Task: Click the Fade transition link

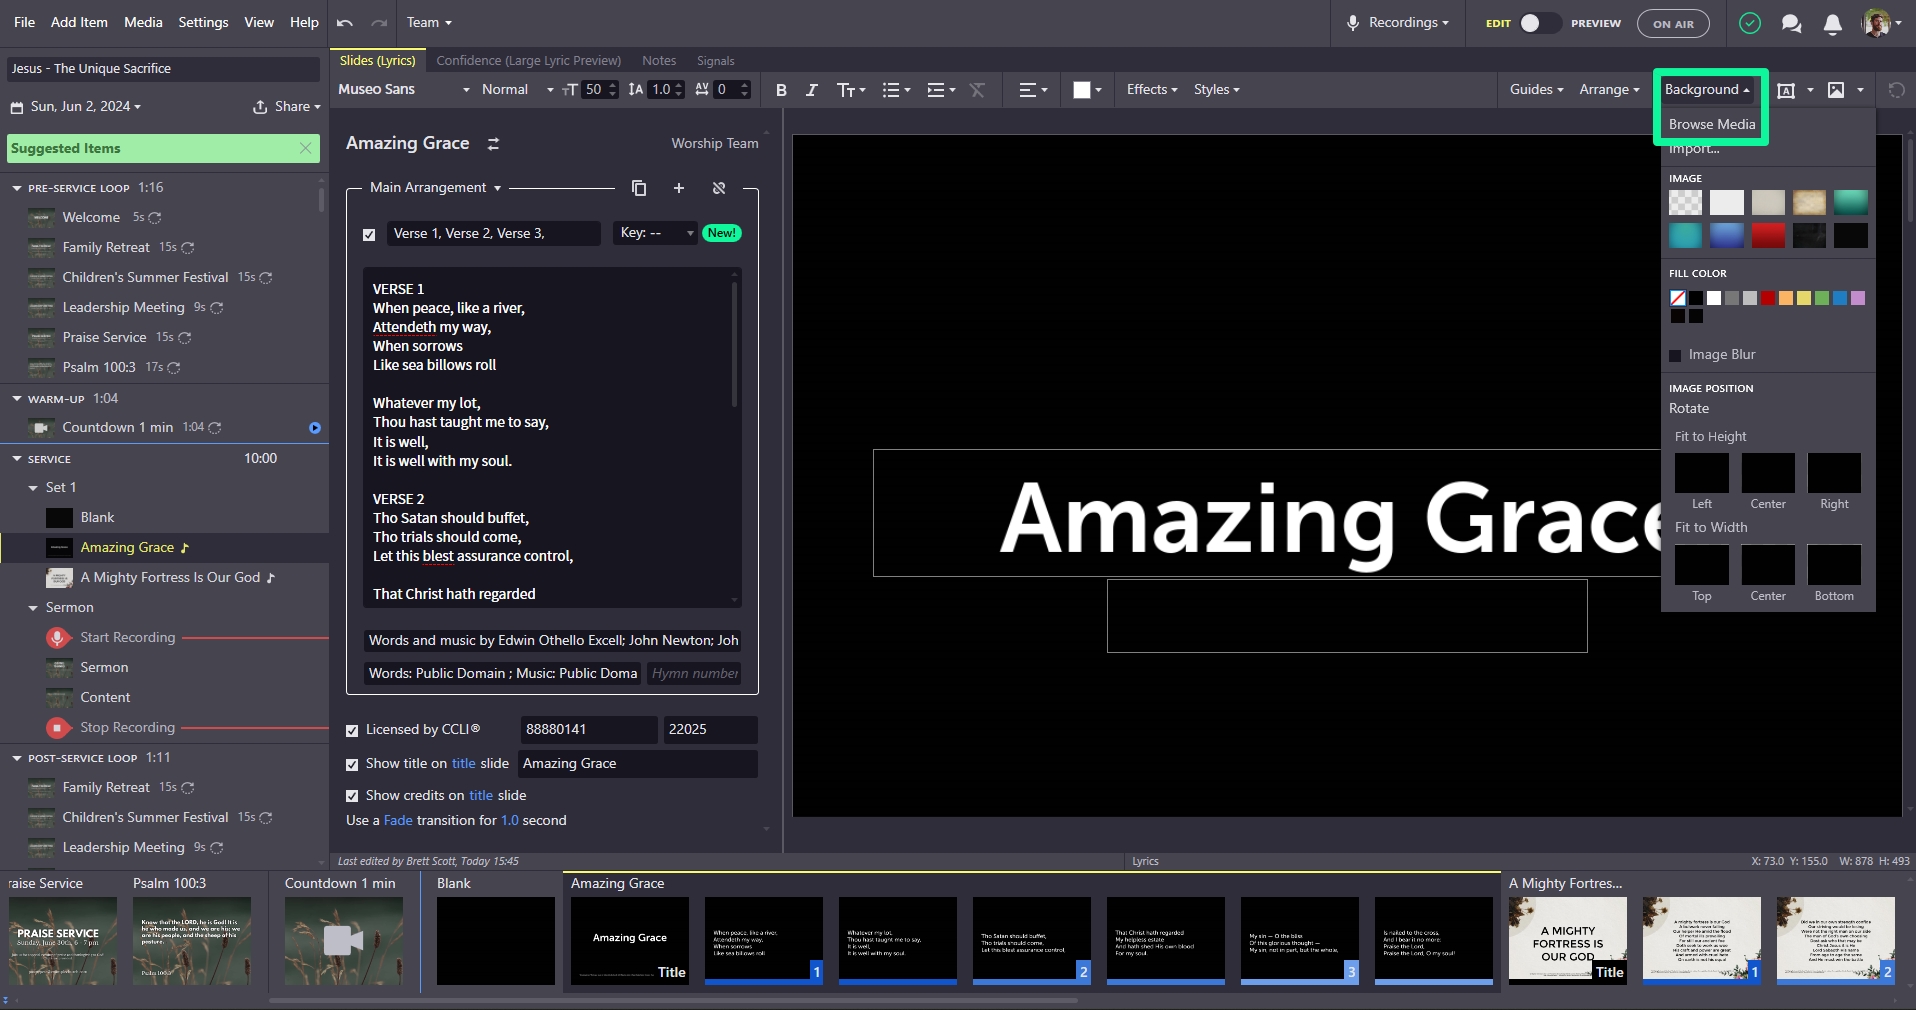Action: 398,820
